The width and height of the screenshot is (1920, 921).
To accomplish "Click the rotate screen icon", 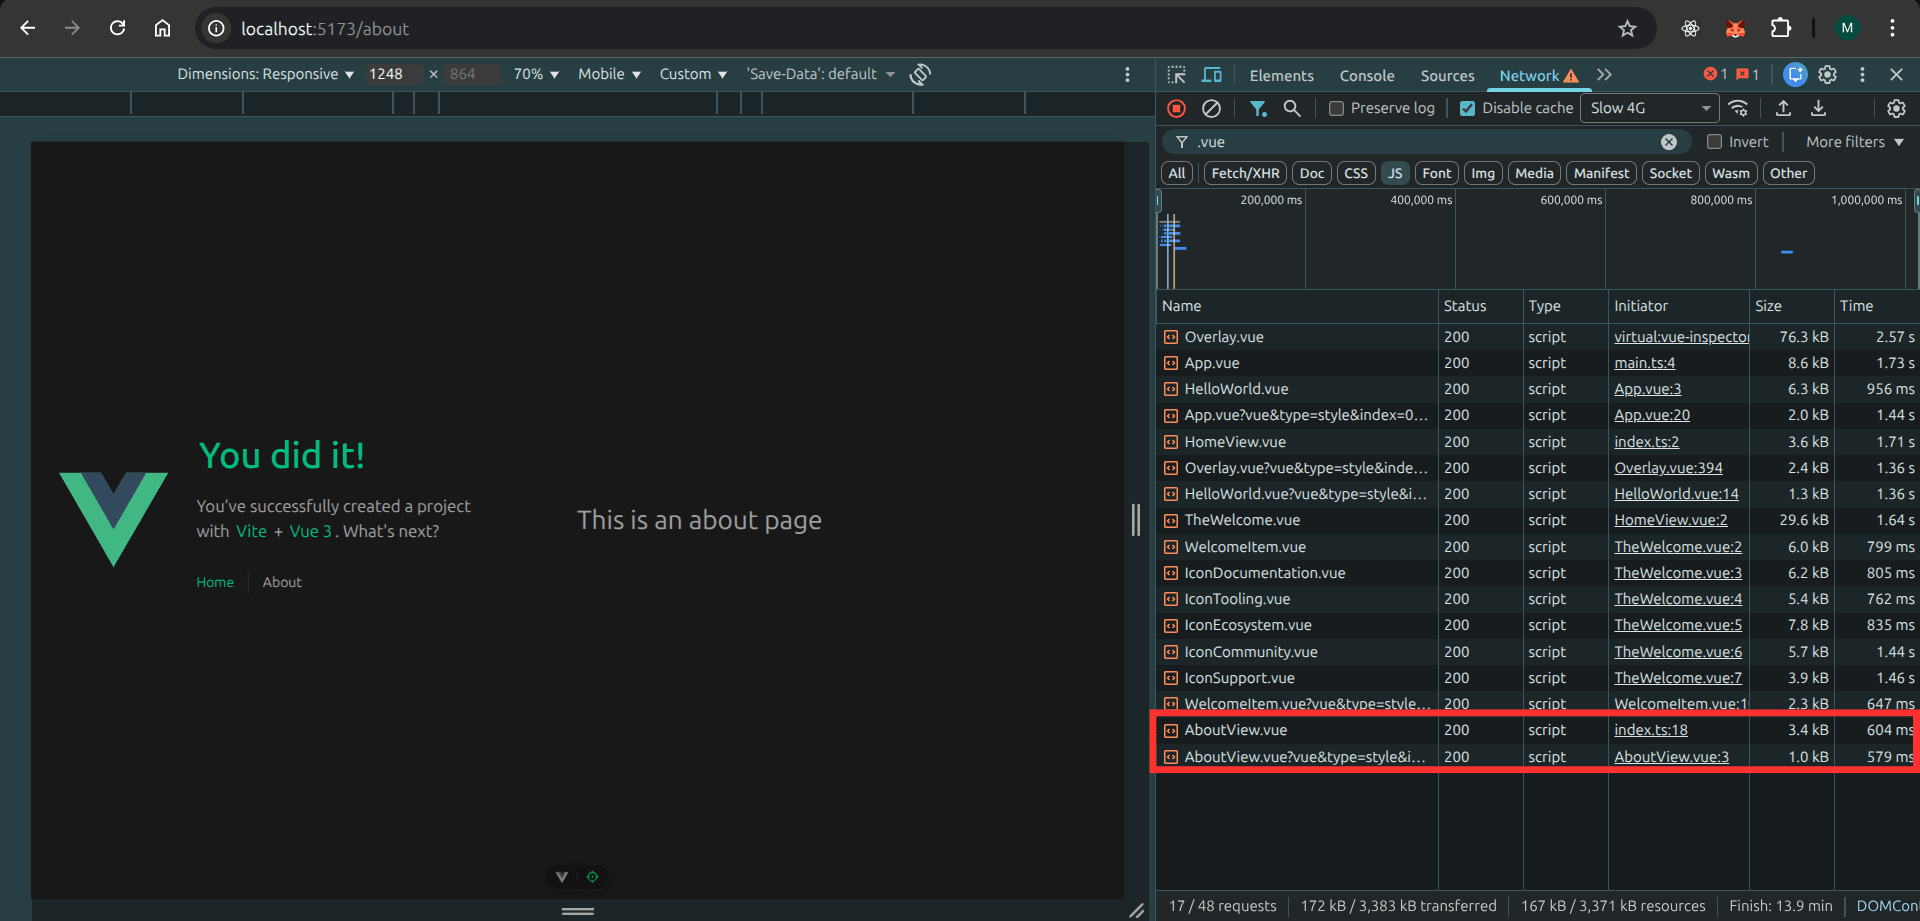I will tap(921, 74).
